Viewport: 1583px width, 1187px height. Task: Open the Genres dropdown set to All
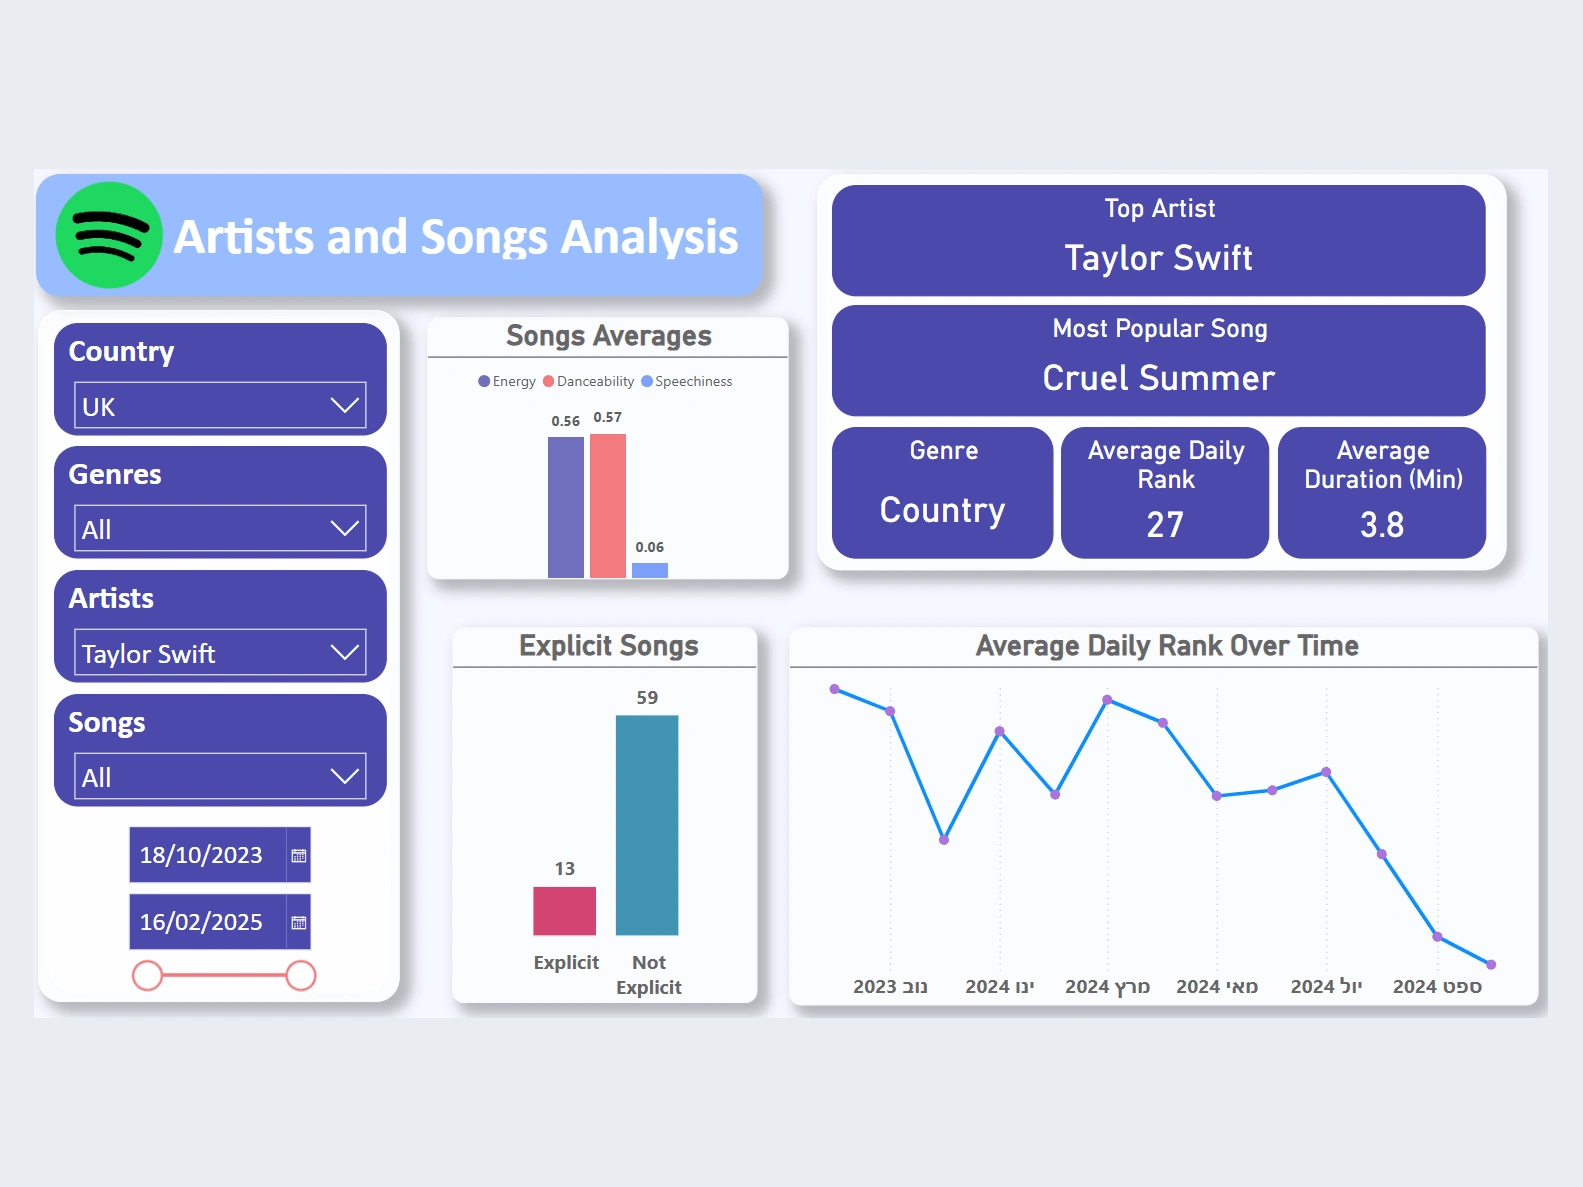pos(220,529)
